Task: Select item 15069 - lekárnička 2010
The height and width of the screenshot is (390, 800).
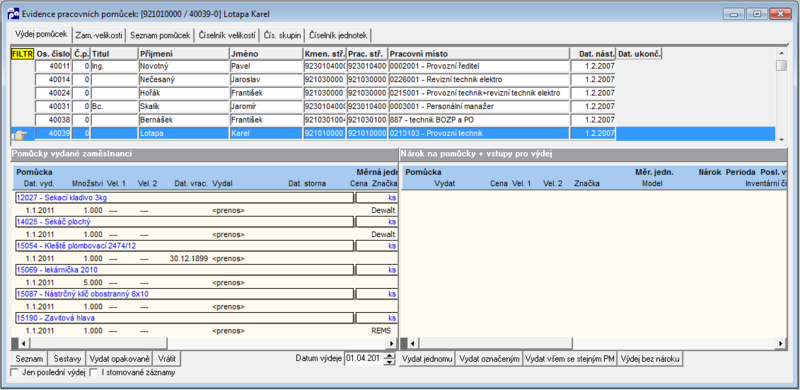Action: [x=184, y=270]
